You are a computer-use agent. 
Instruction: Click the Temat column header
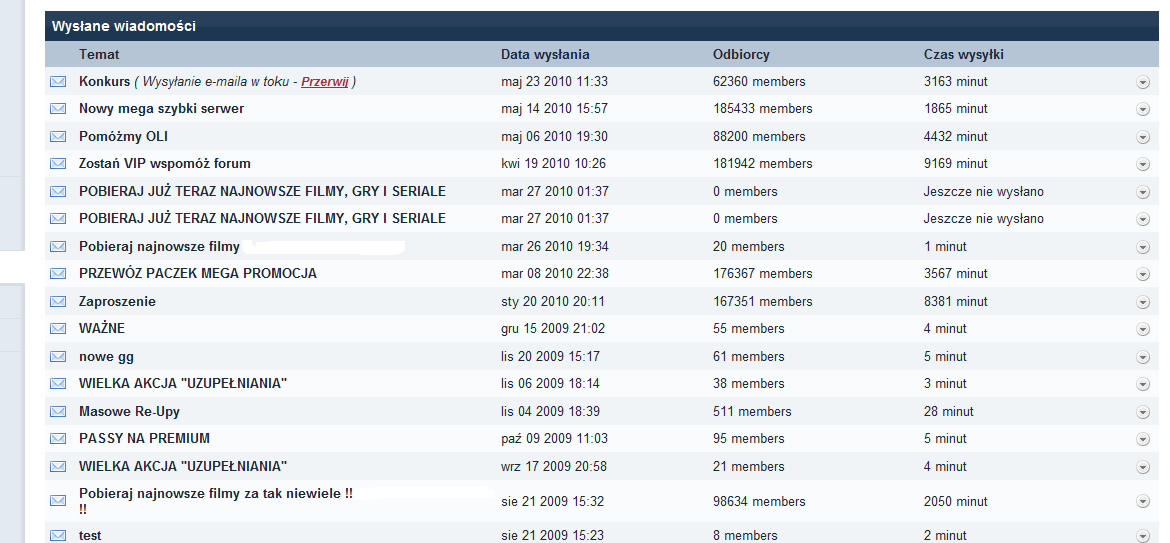(99, 54)
